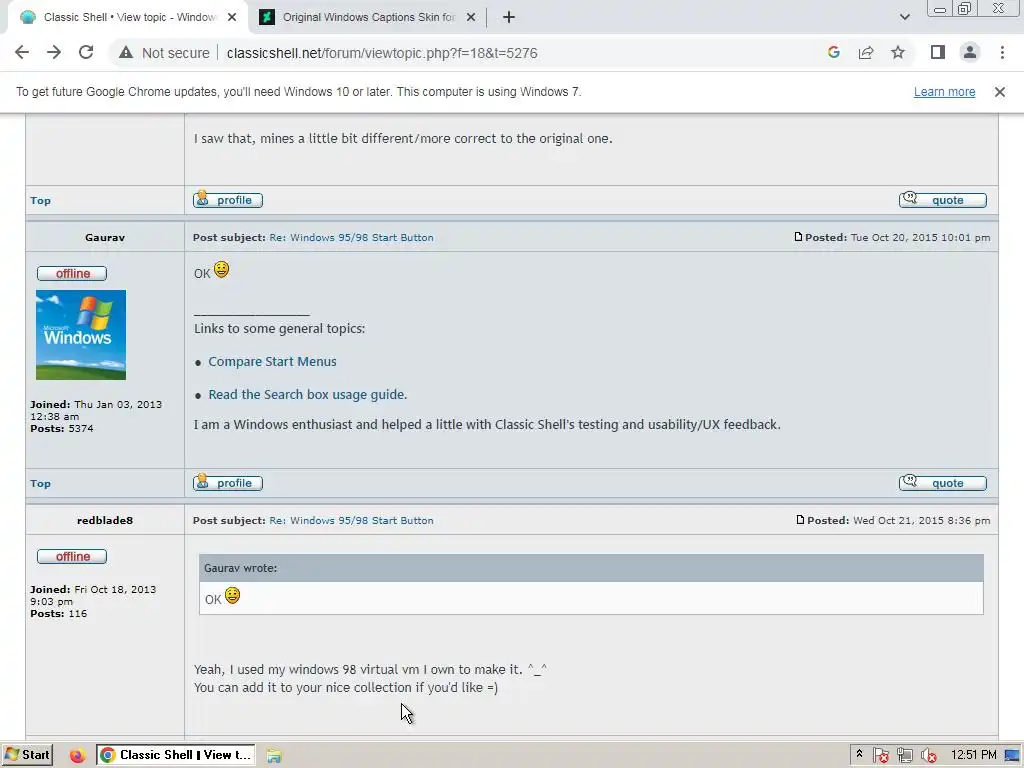Open the Compare Start Menus link
This screenshot has width=1024, height=768.
(272, 361)
